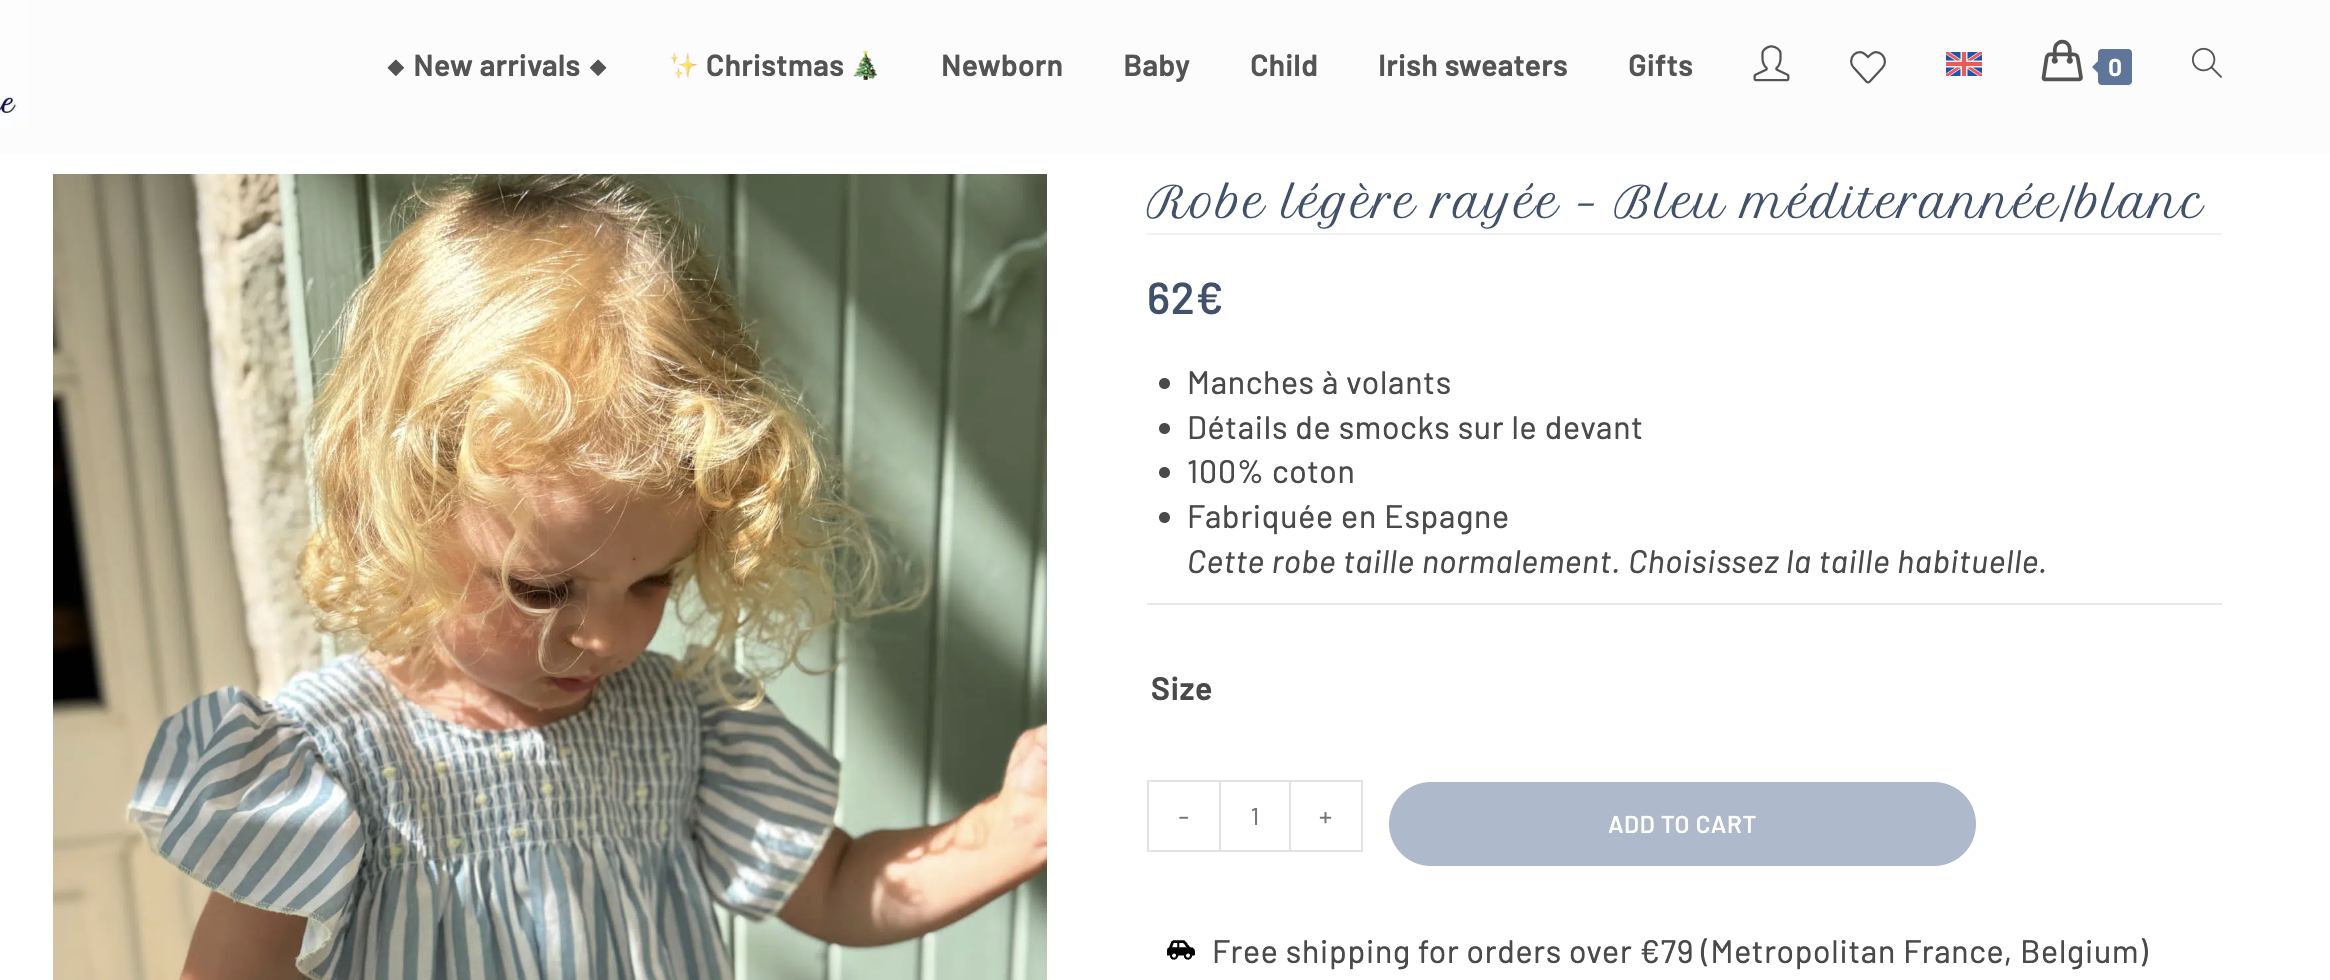Click the search magnifier icon
This screenshot has width=2330, height=980.
2206,64
